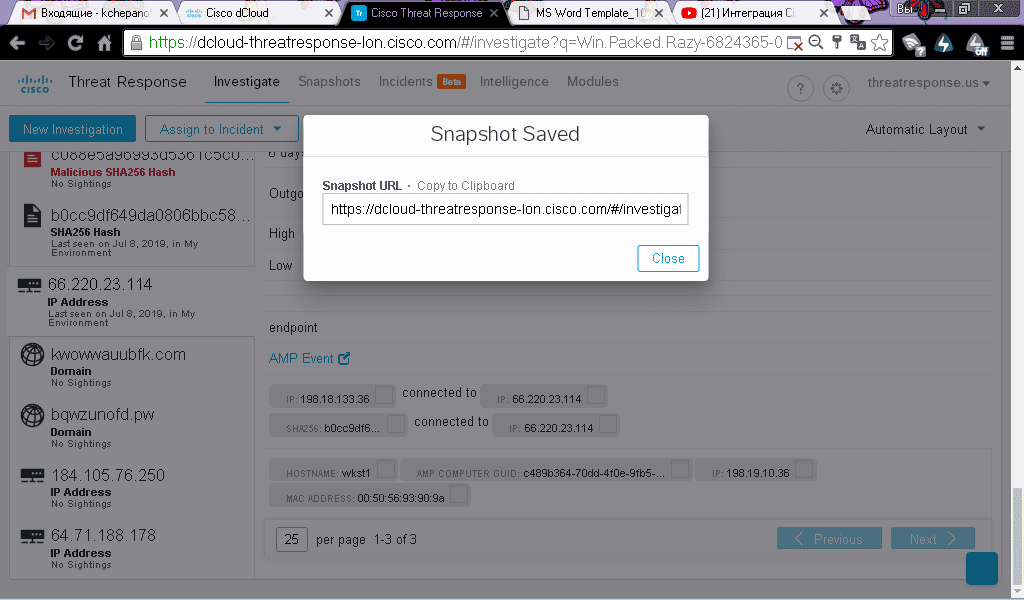Image resolution: width=1024 pixels, height=600 pixels.
Task: Click the browser forward arrow
Action: point(46,43)
